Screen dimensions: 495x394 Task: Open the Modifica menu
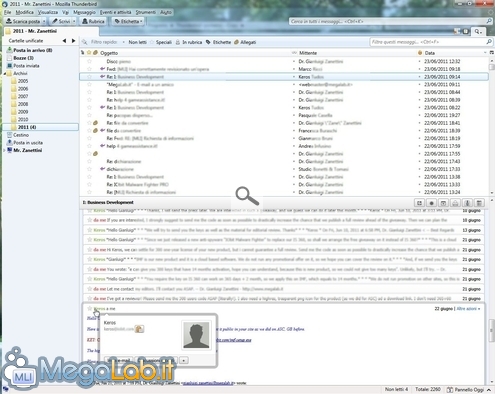[x=25, y=12]
